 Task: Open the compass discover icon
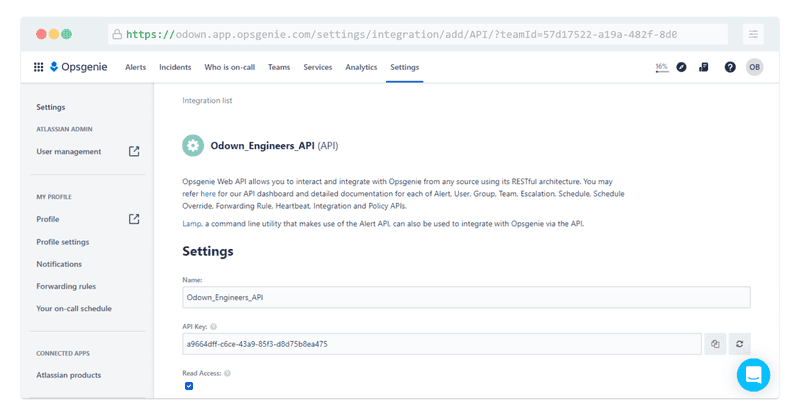click(681, 67)
